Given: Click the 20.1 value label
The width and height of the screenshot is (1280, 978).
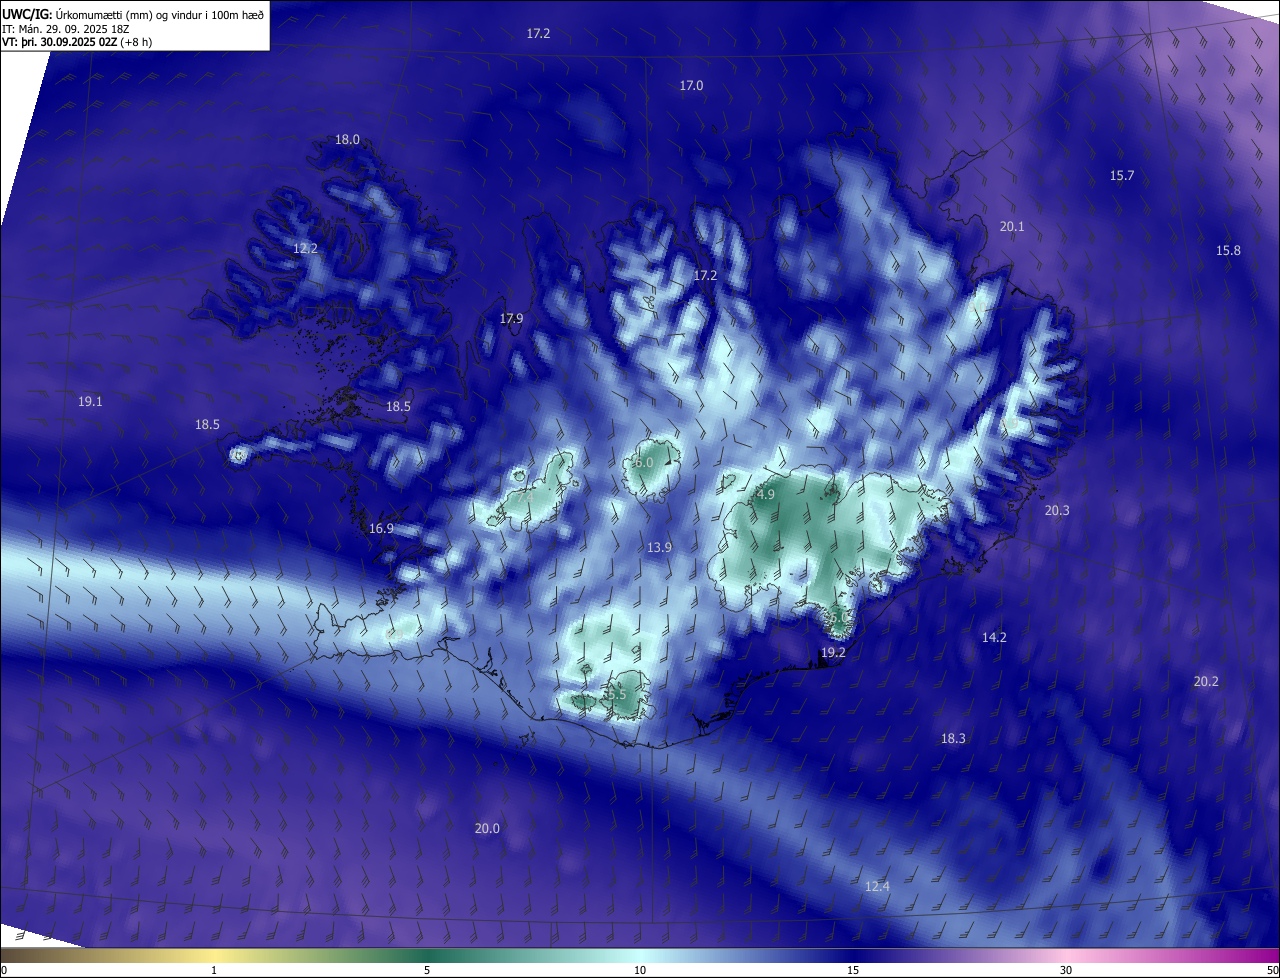Looking at the screenshot, I should coord(1012,227).
